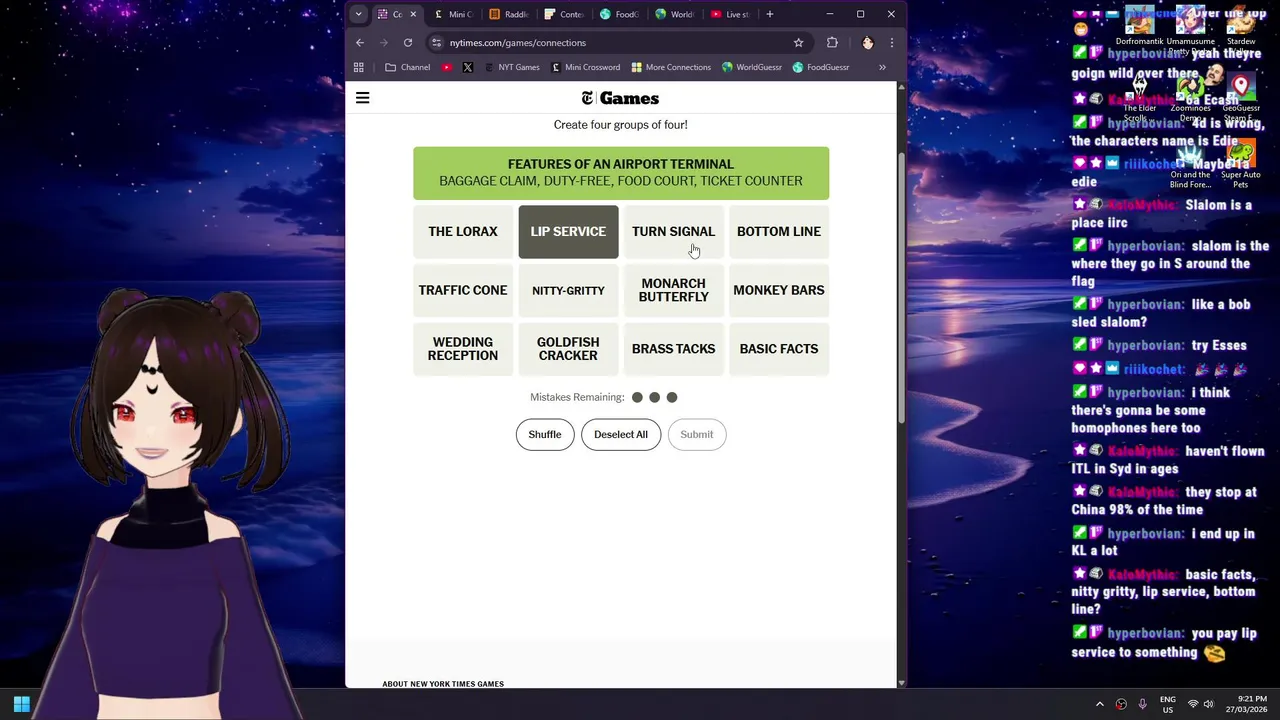This screenshot has height=720, width=1280.
Task: Open the Chrome profile avatar
Action: coord(867,43)
